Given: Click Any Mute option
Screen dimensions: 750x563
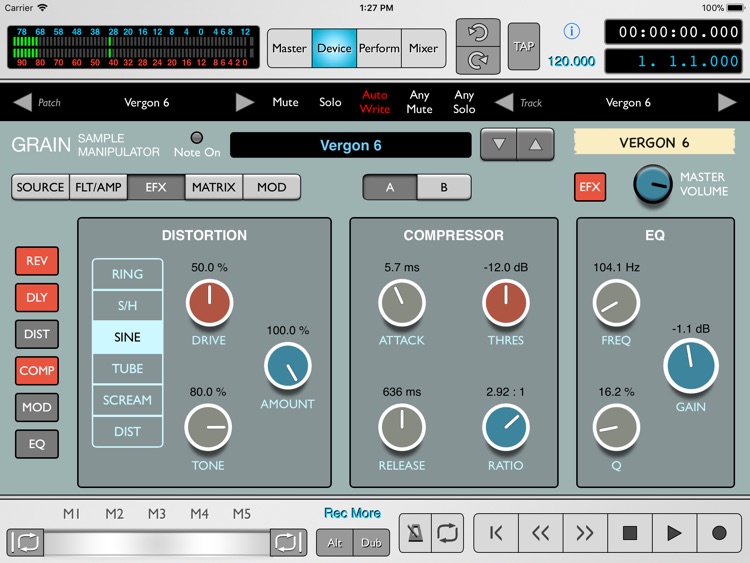Looking at the screenshot, I should (x=419, y=102).
